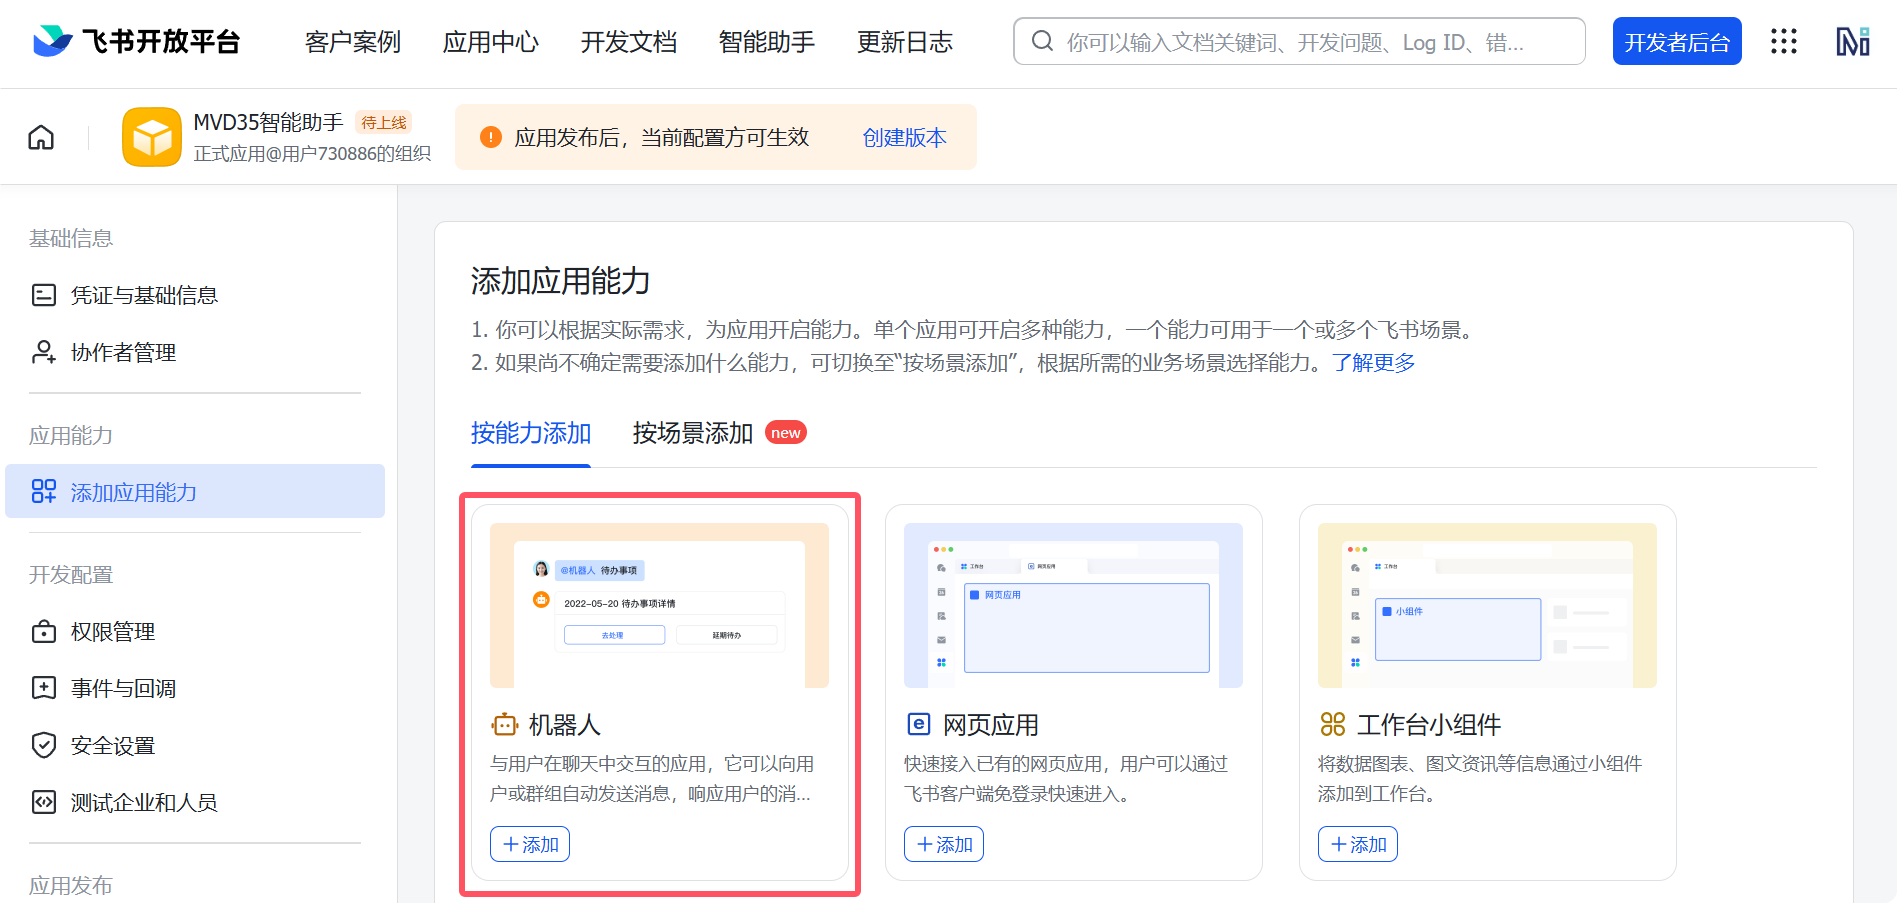Click the add app capability grid icon

(44, 491)
